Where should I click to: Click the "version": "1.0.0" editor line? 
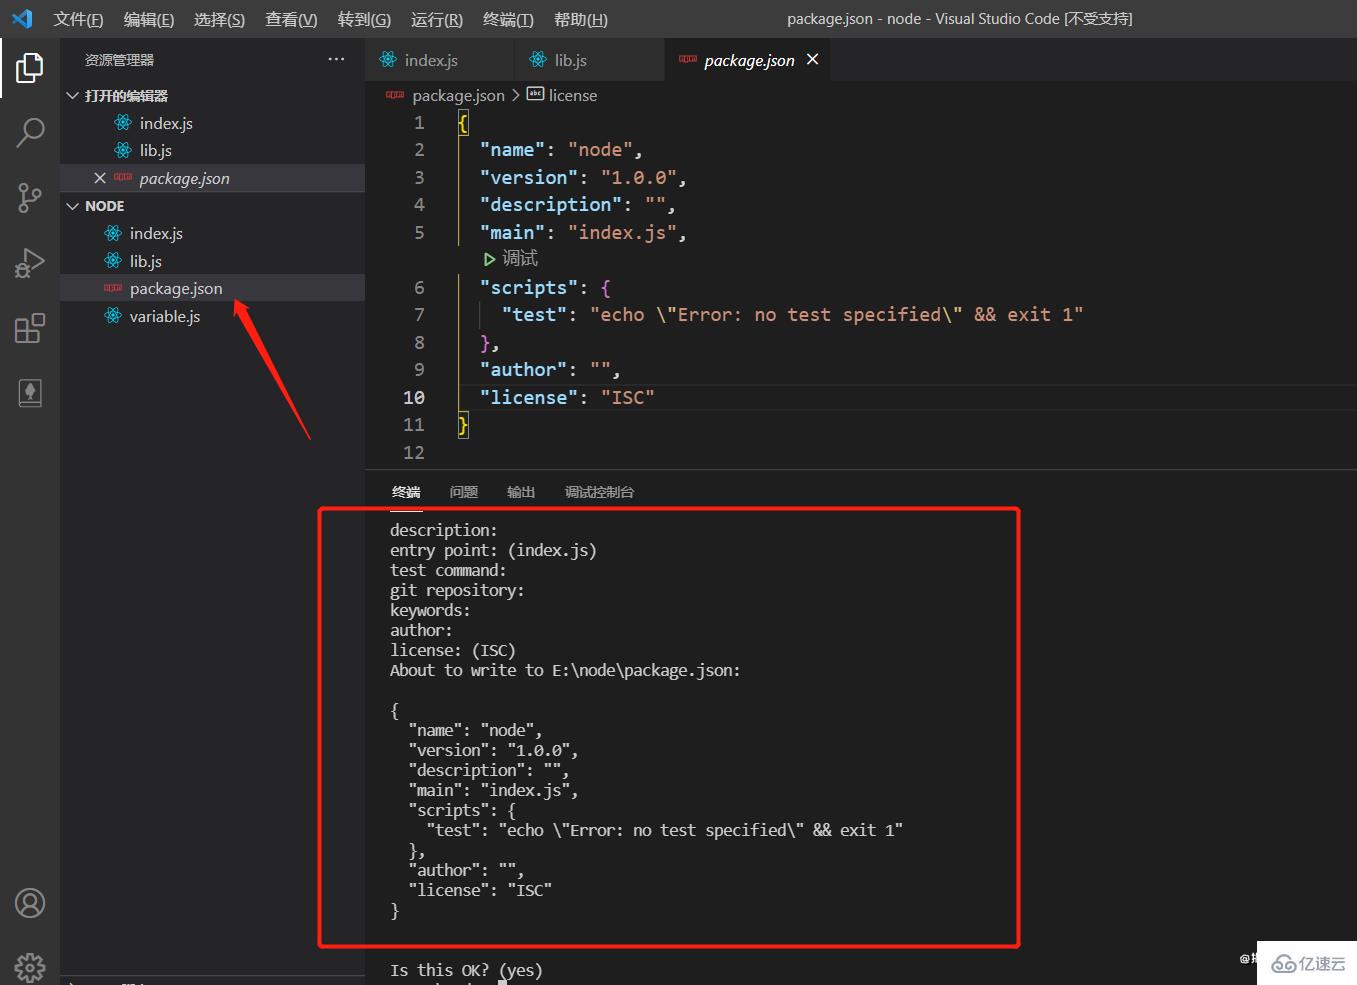point(583,177)
